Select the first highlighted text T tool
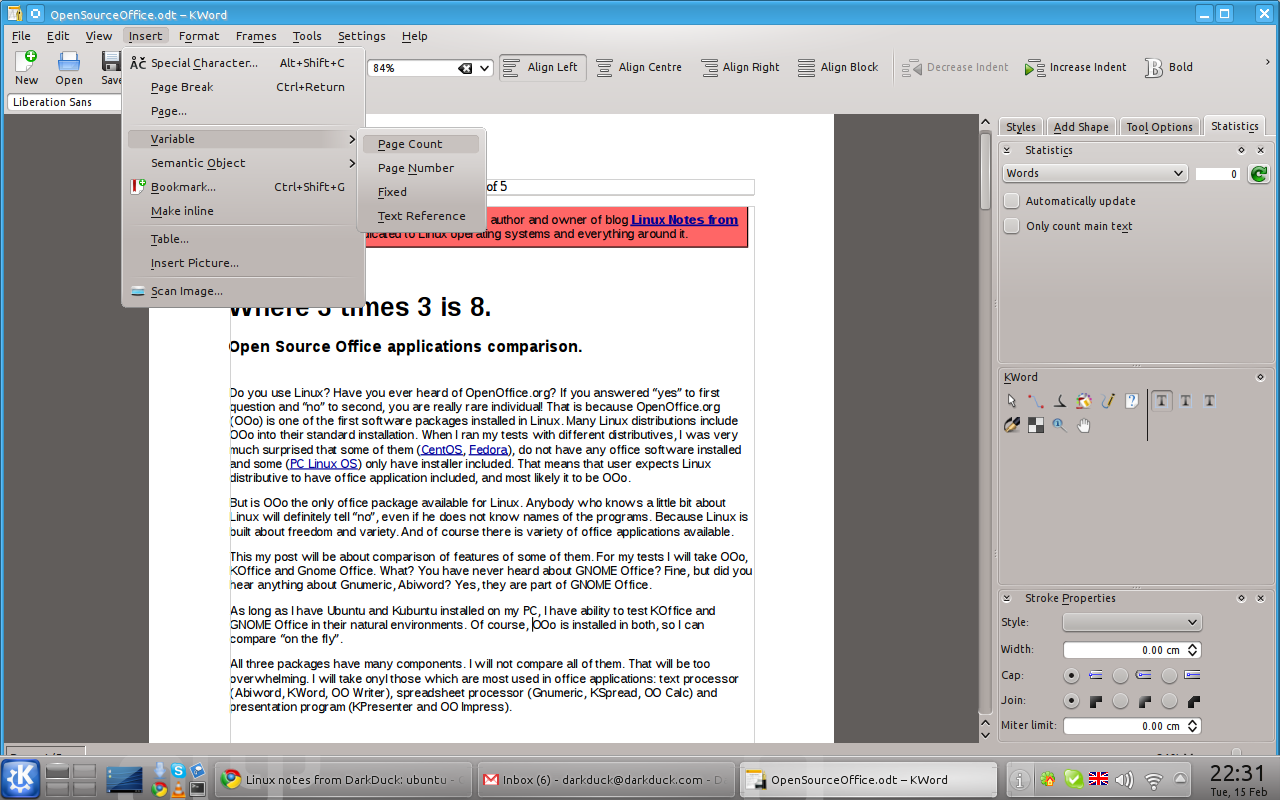Image resolution: width=1280 pixels, height=800 pixels. pos(1161,400)
